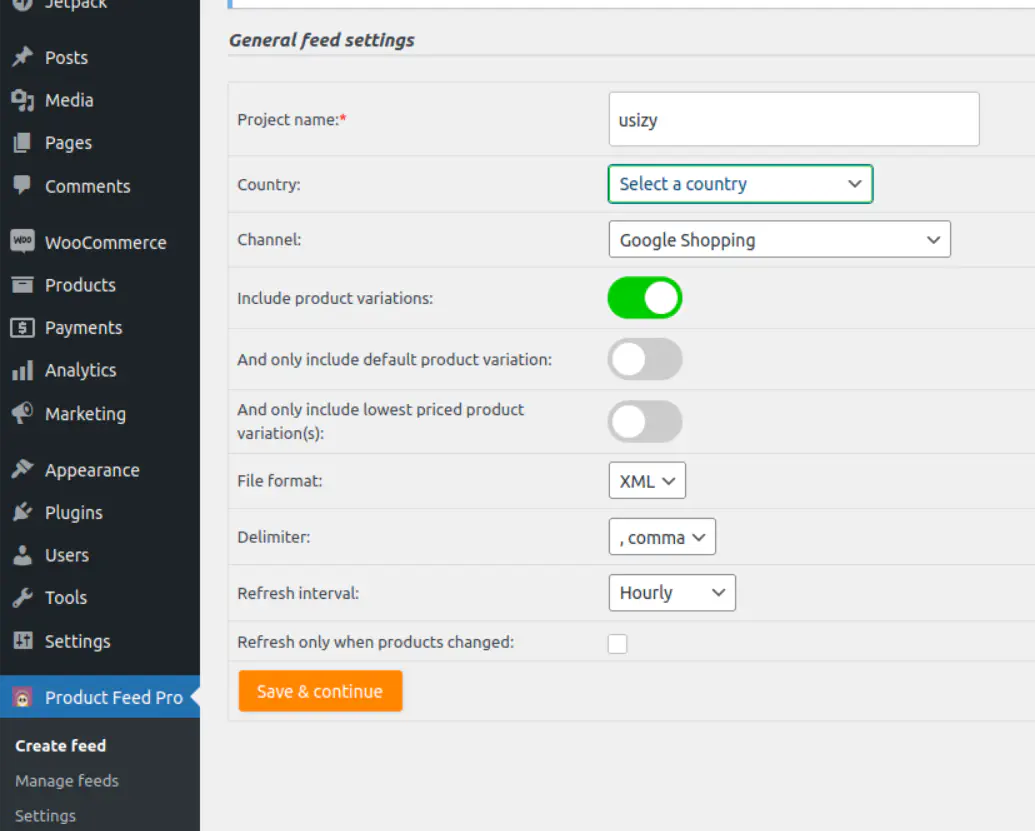This screenshot has width=1035, height=831.
Task: Go to Appearance menu in sidebar
Action: (x=91, y=470)
